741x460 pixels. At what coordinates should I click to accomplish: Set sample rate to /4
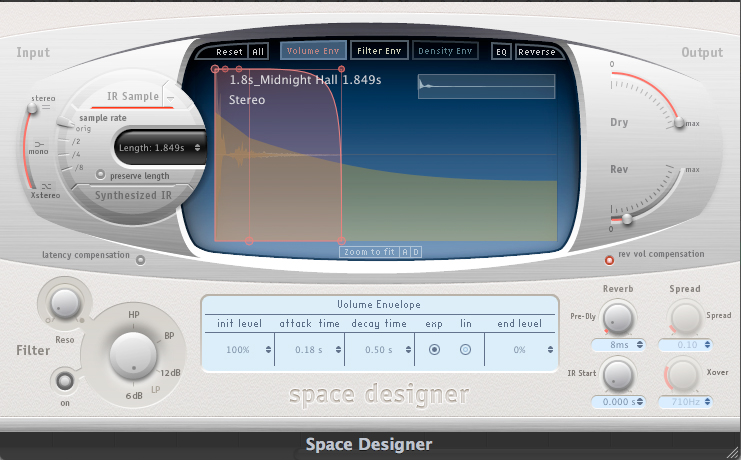tap(76, 154)
